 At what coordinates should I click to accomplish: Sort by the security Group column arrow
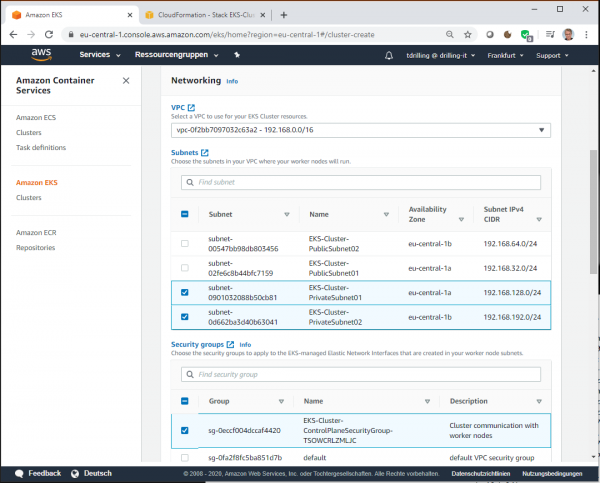point(281,401)
